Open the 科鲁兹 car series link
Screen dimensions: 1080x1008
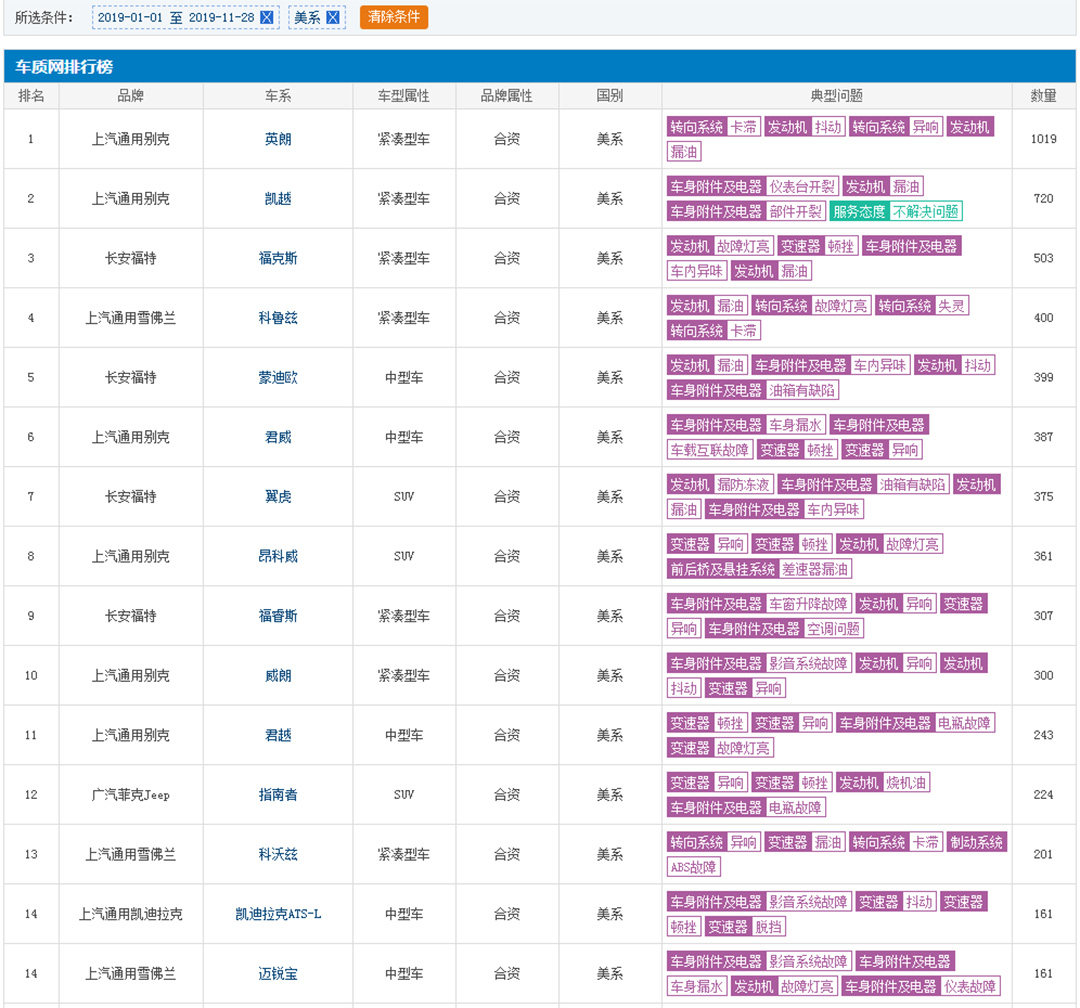point(278,318)
